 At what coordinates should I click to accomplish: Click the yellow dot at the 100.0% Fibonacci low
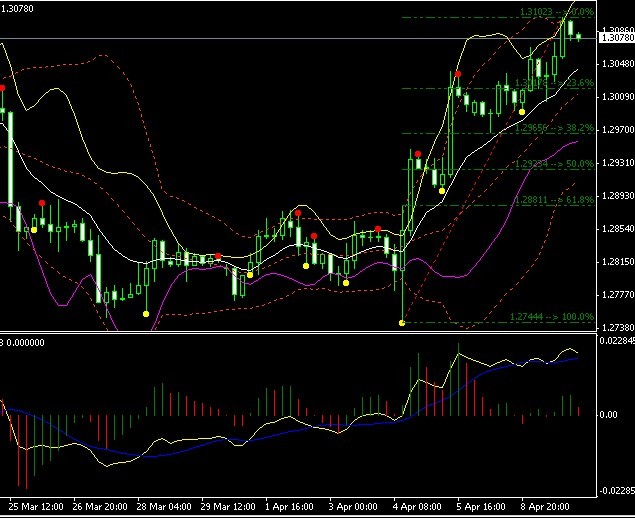click(402, 323)
